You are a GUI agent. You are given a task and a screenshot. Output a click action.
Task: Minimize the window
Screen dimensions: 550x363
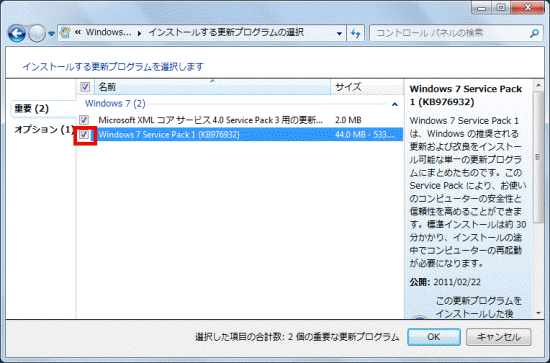481,8
